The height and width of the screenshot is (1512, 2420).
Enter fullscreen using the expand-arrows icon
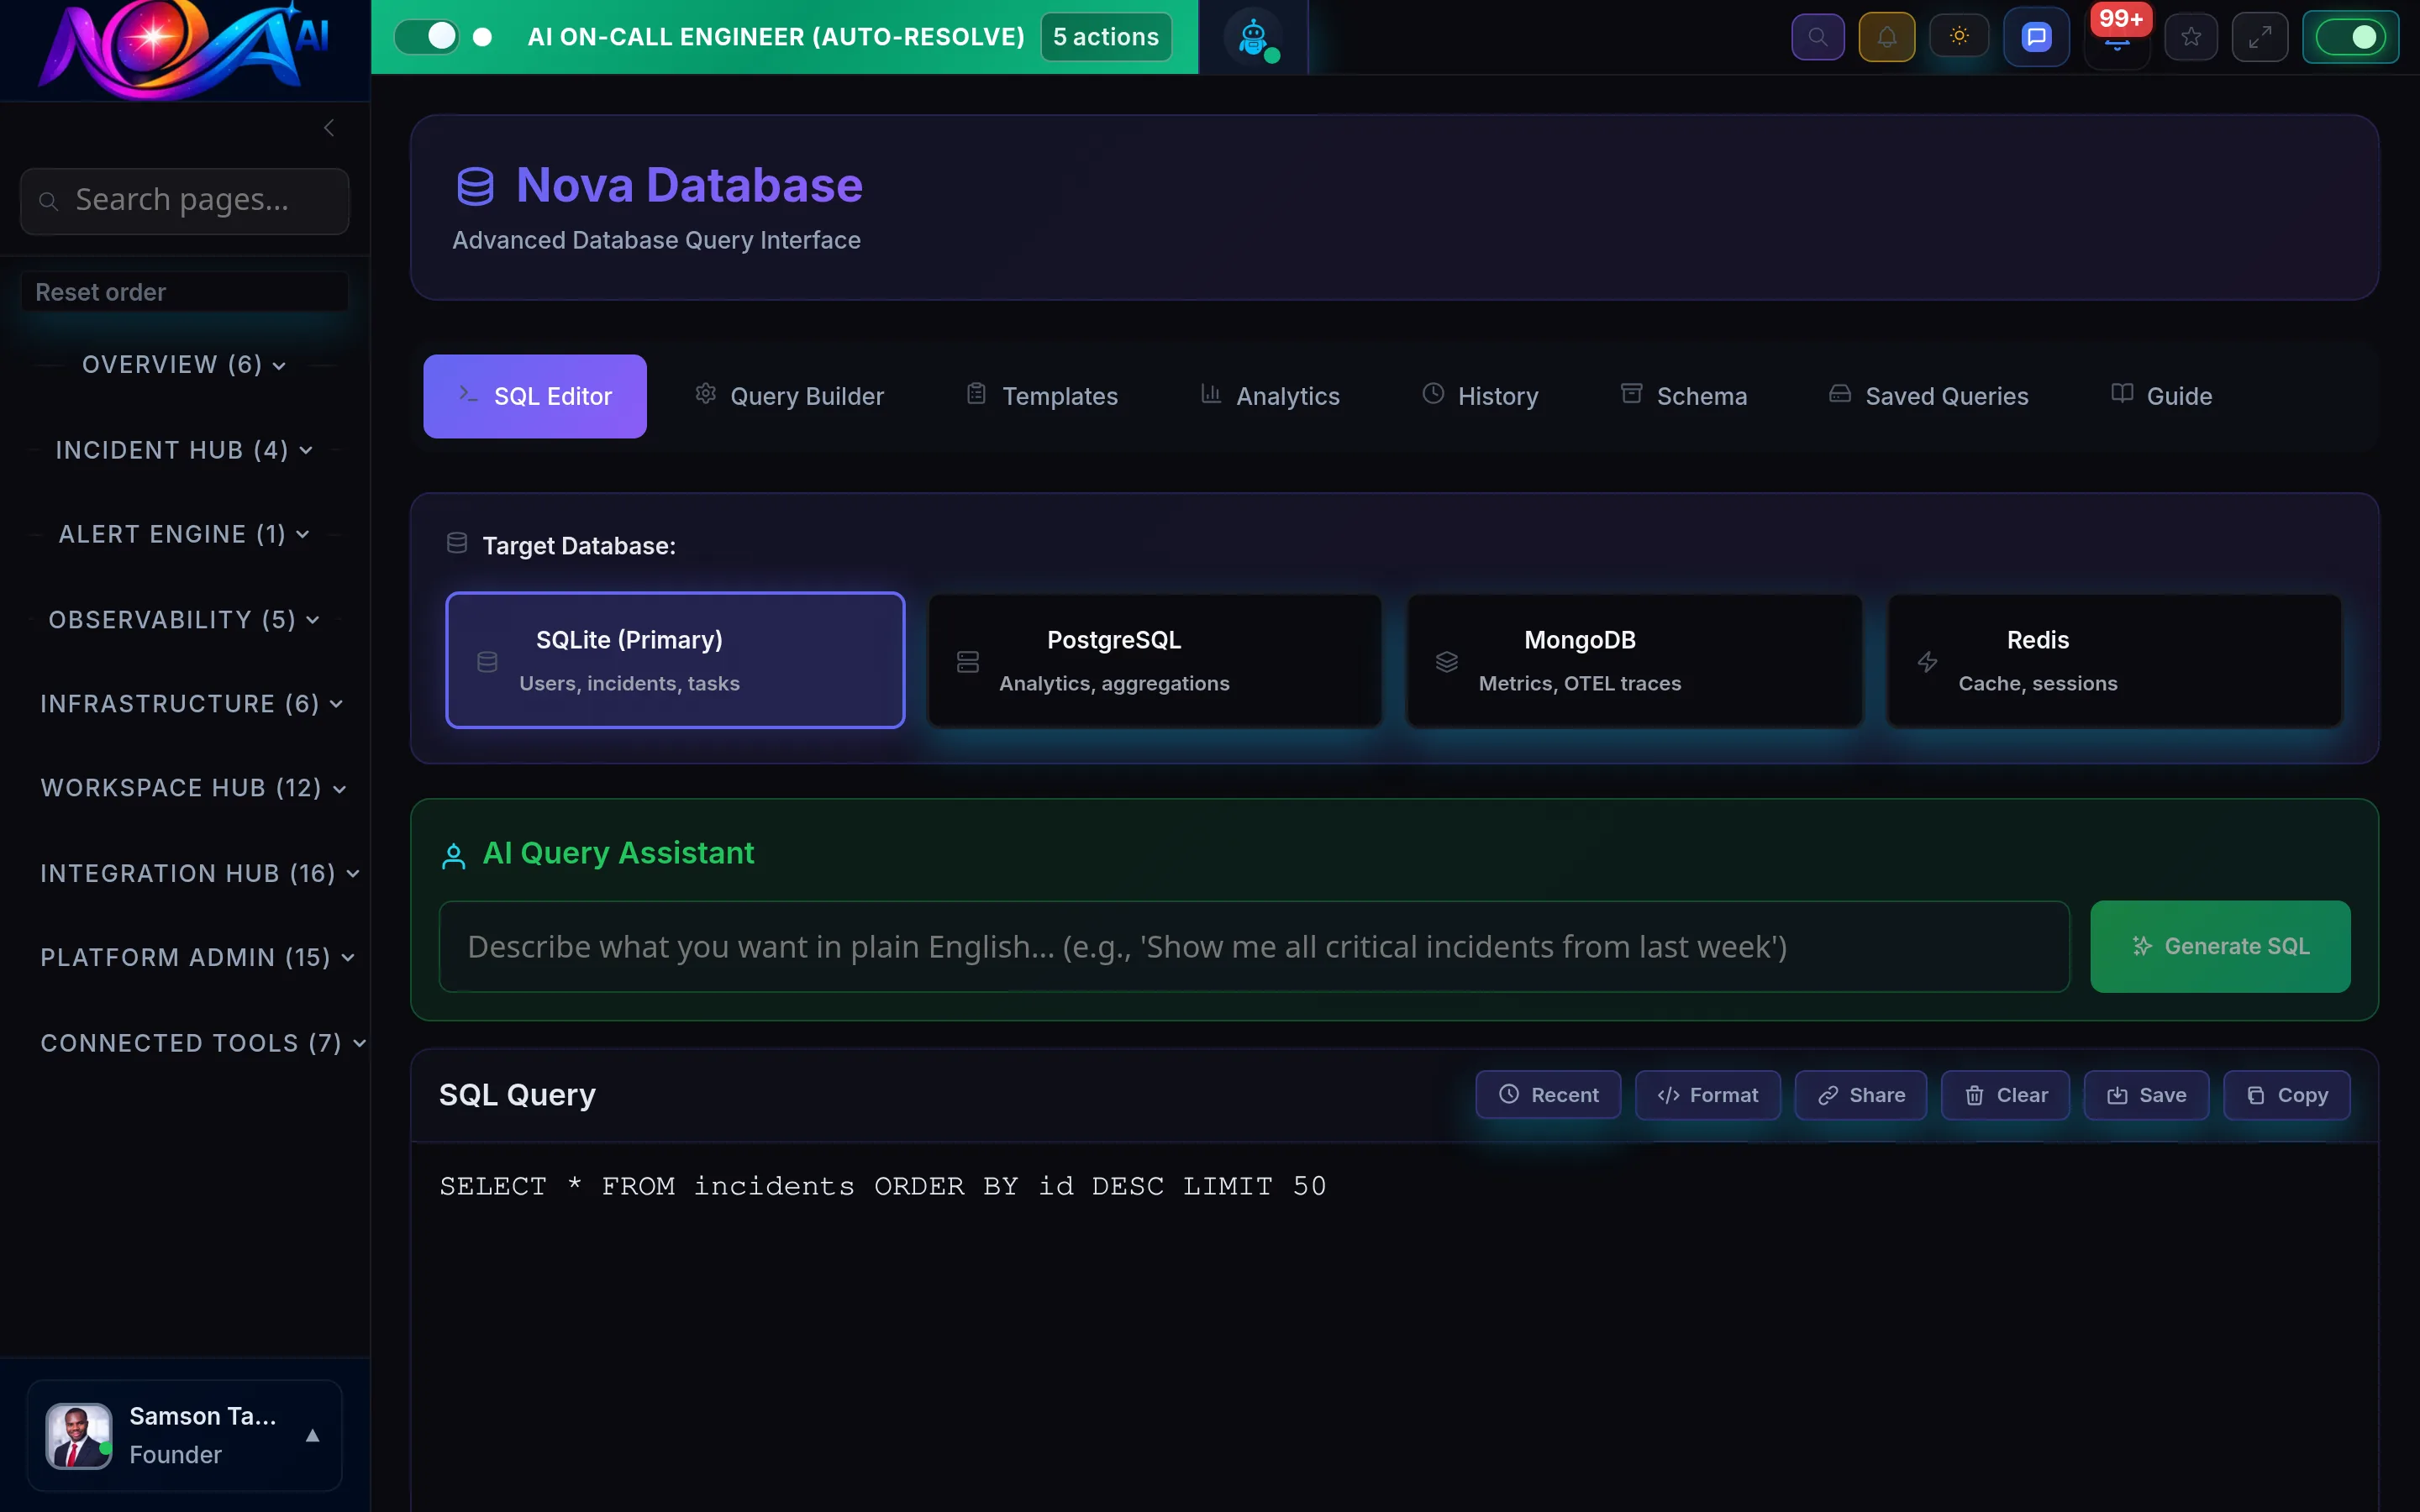point(2260,36)
